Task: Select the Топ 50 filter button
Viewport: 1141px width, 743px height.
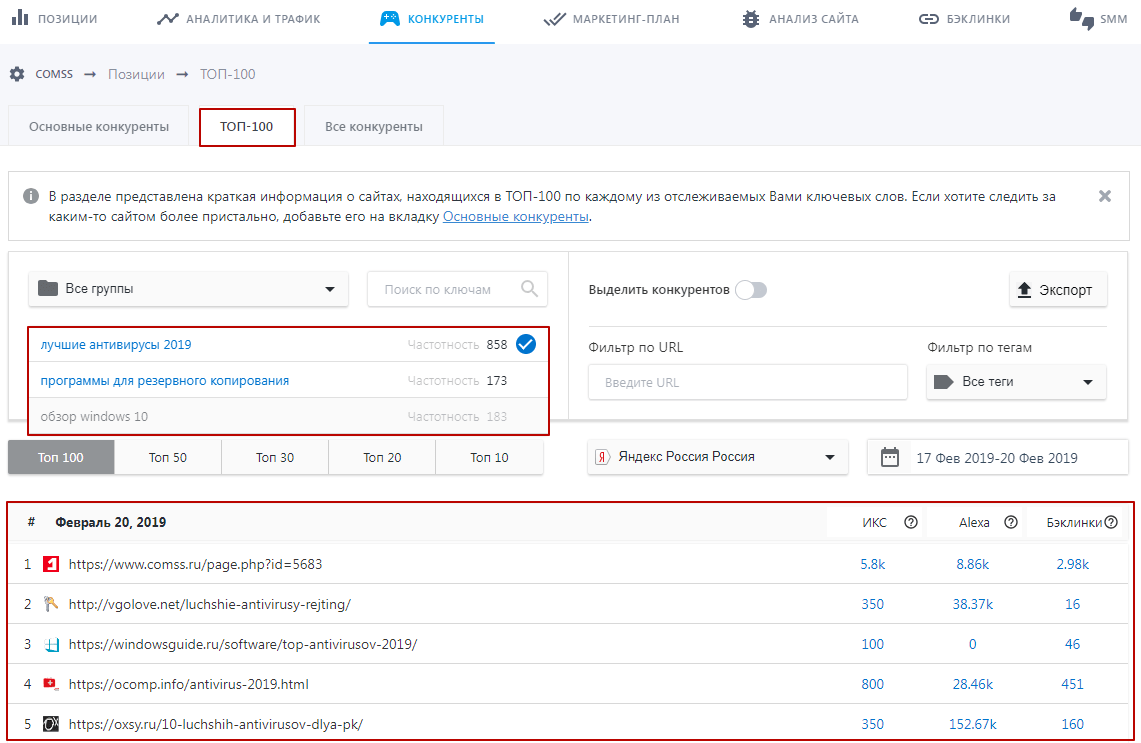Action: click(x=168, y=457)
